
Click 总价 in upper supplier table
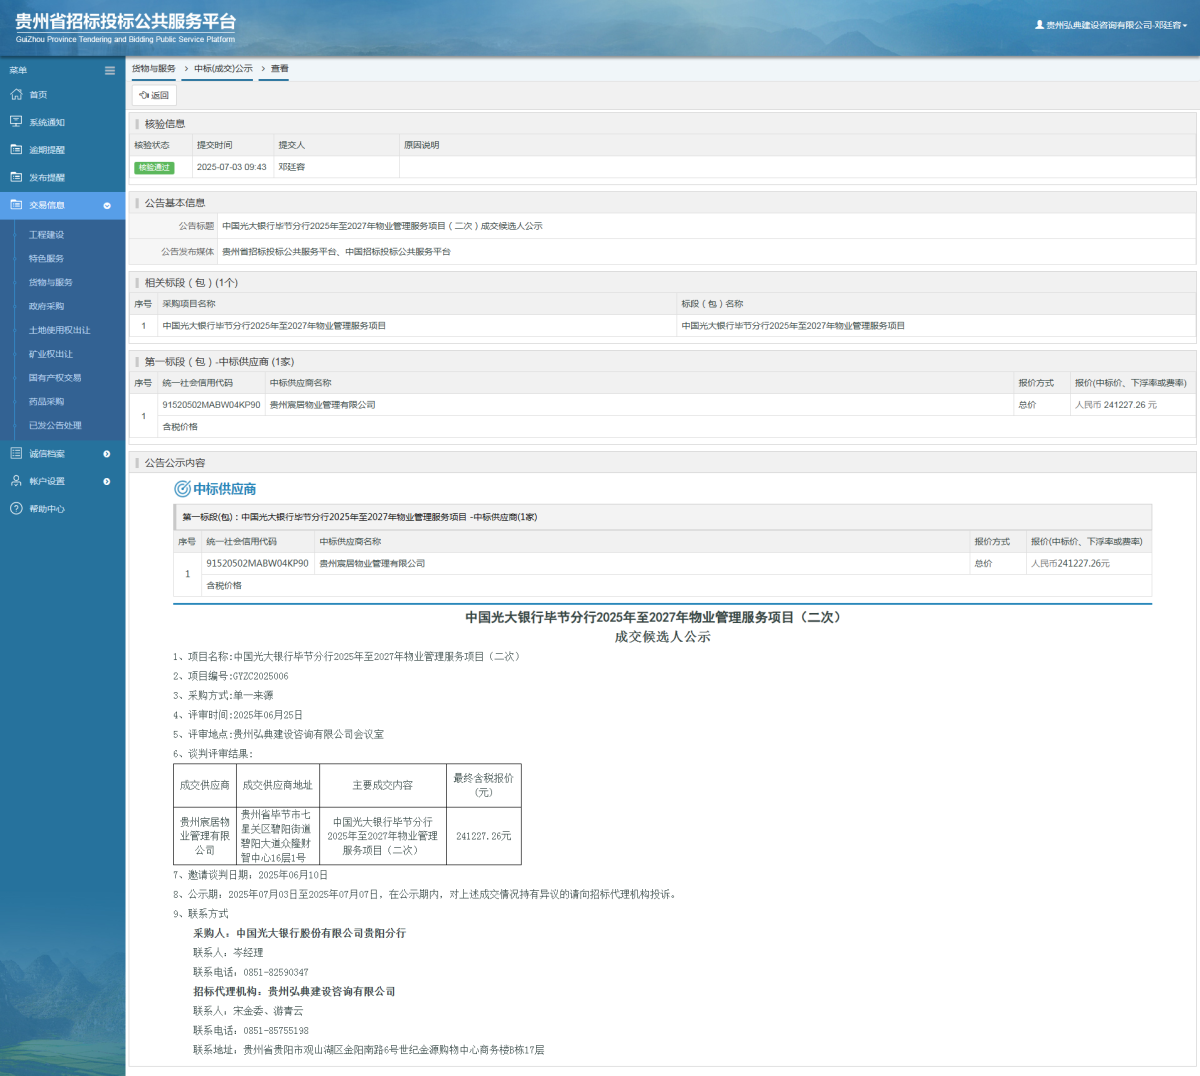point(1027,405)
